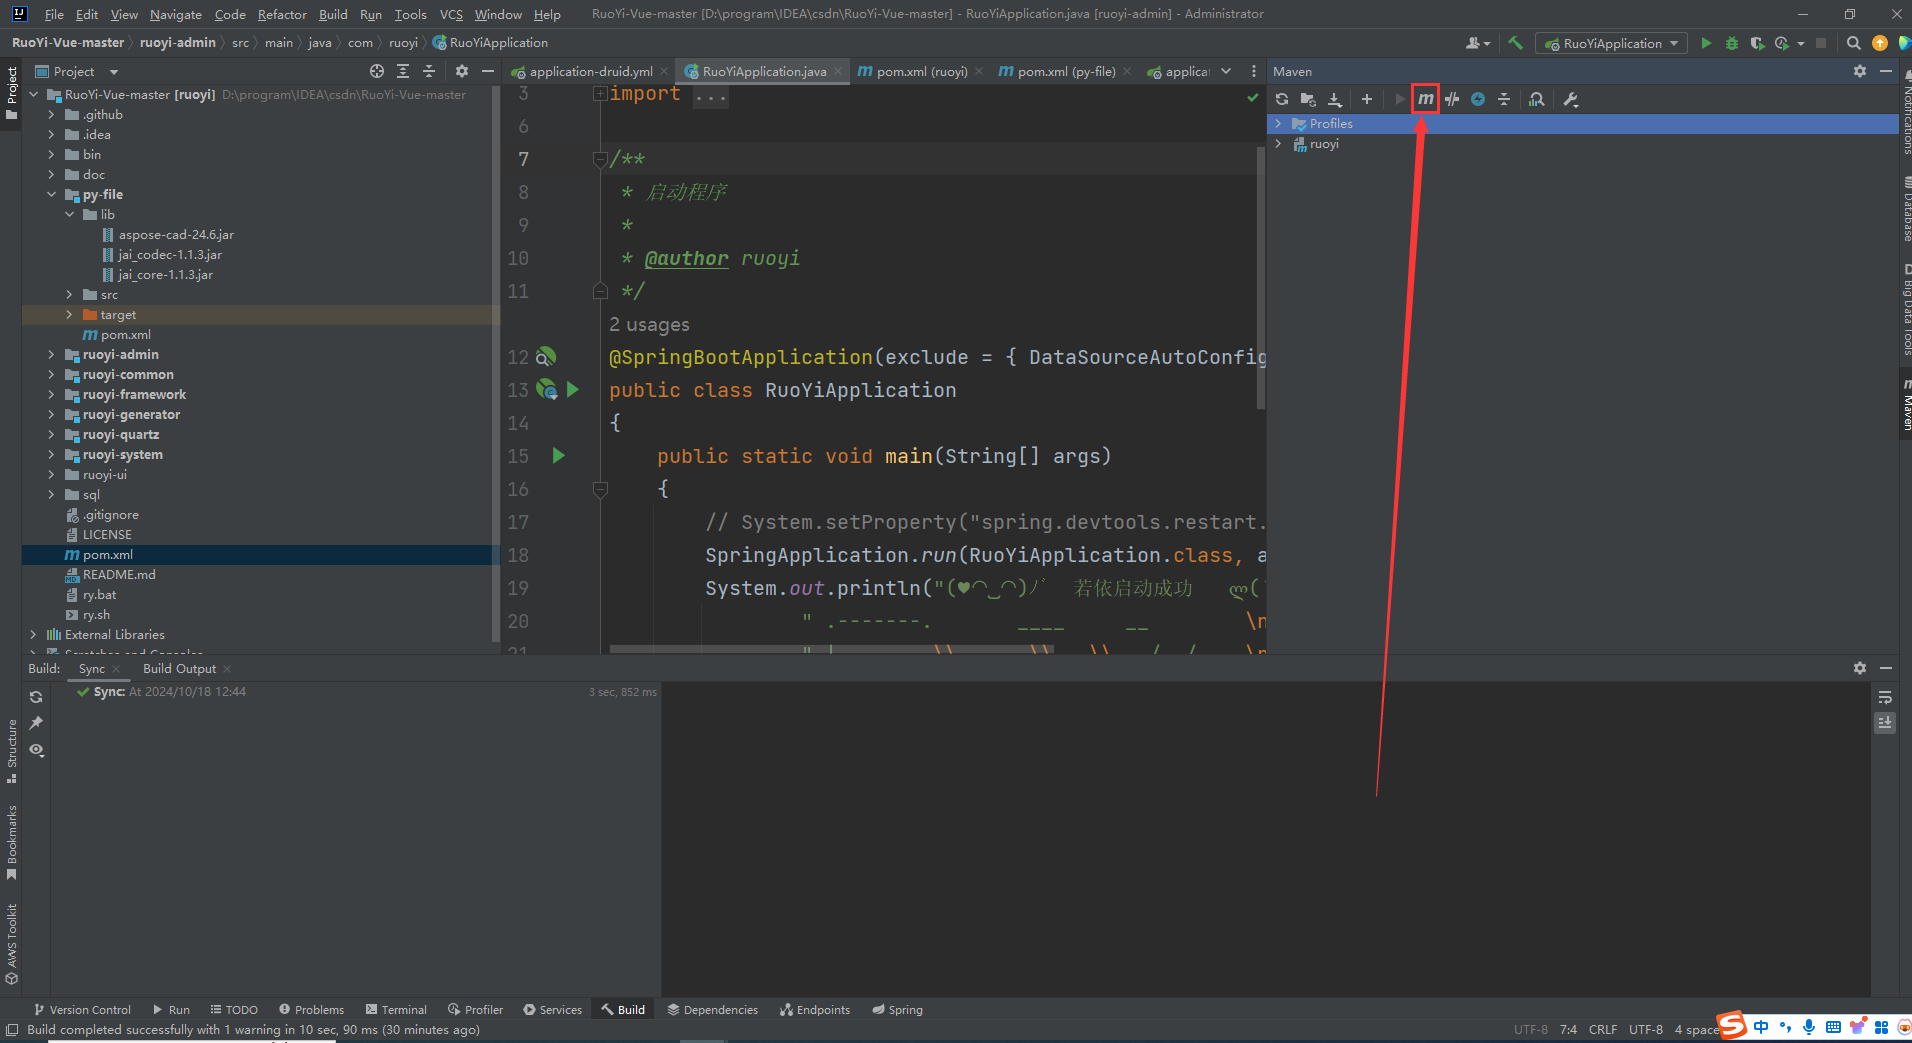
Task: Open Dependencies tool window
Action: [713, 1009]
